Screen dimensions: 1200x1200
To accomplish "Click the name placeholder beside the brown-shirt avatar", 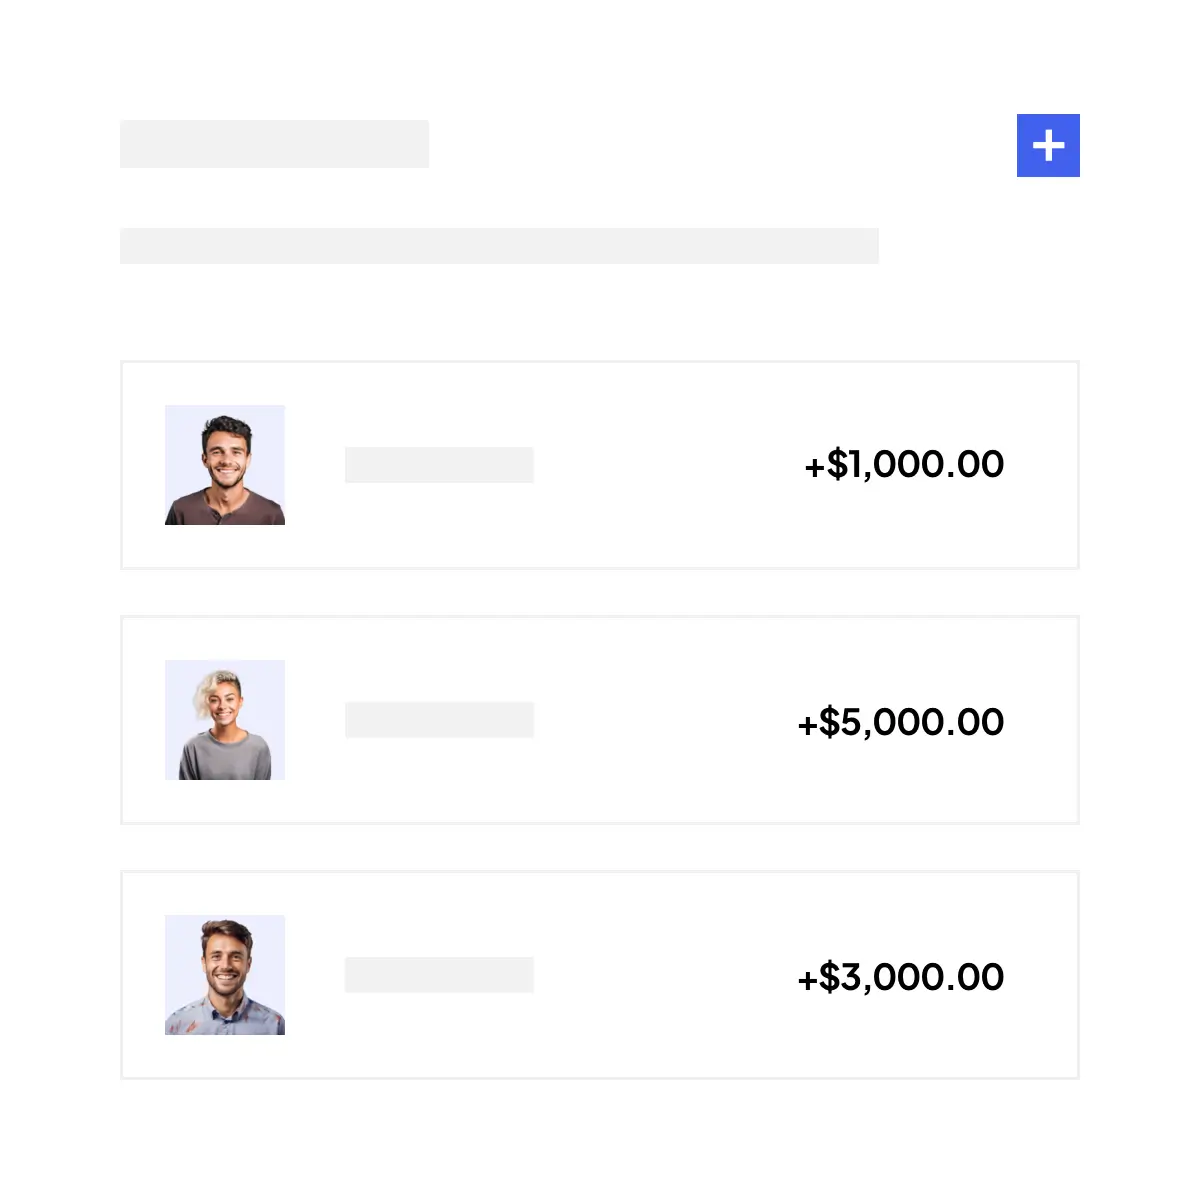I will pyautogui.click(x=439, y=465).
